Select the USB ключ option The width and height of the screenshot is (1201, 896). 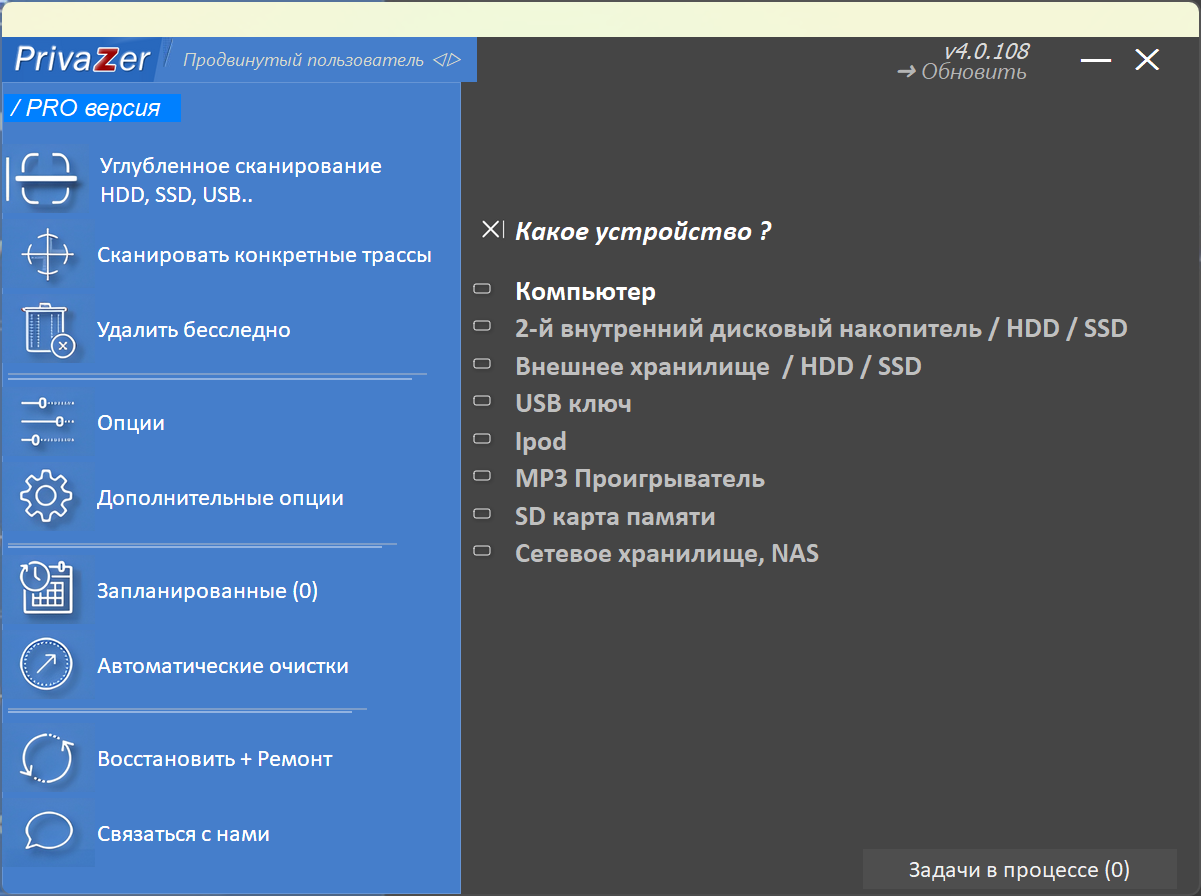click(573, 403)
